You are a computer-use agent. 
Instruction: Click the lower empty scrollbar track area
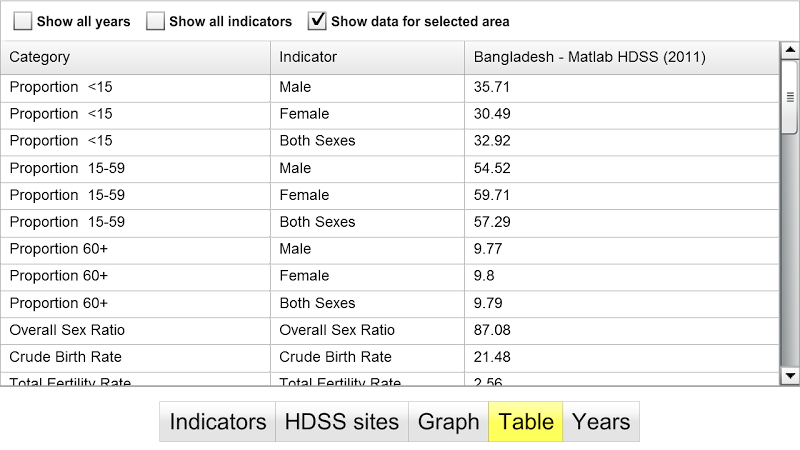[789, 260]
